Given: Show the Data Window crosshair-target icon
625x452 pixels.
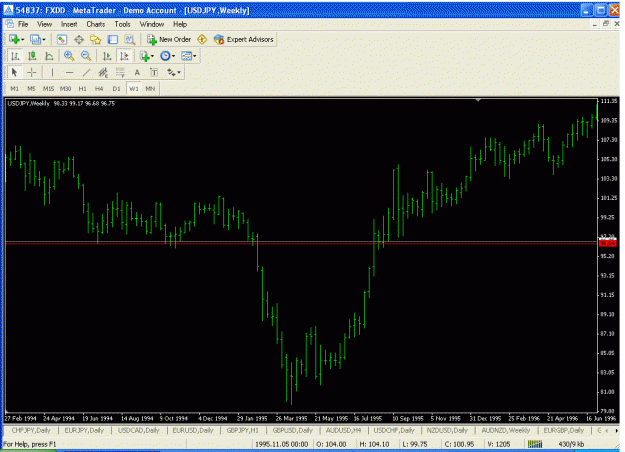Looking at the screenshot, I should 79,39.
